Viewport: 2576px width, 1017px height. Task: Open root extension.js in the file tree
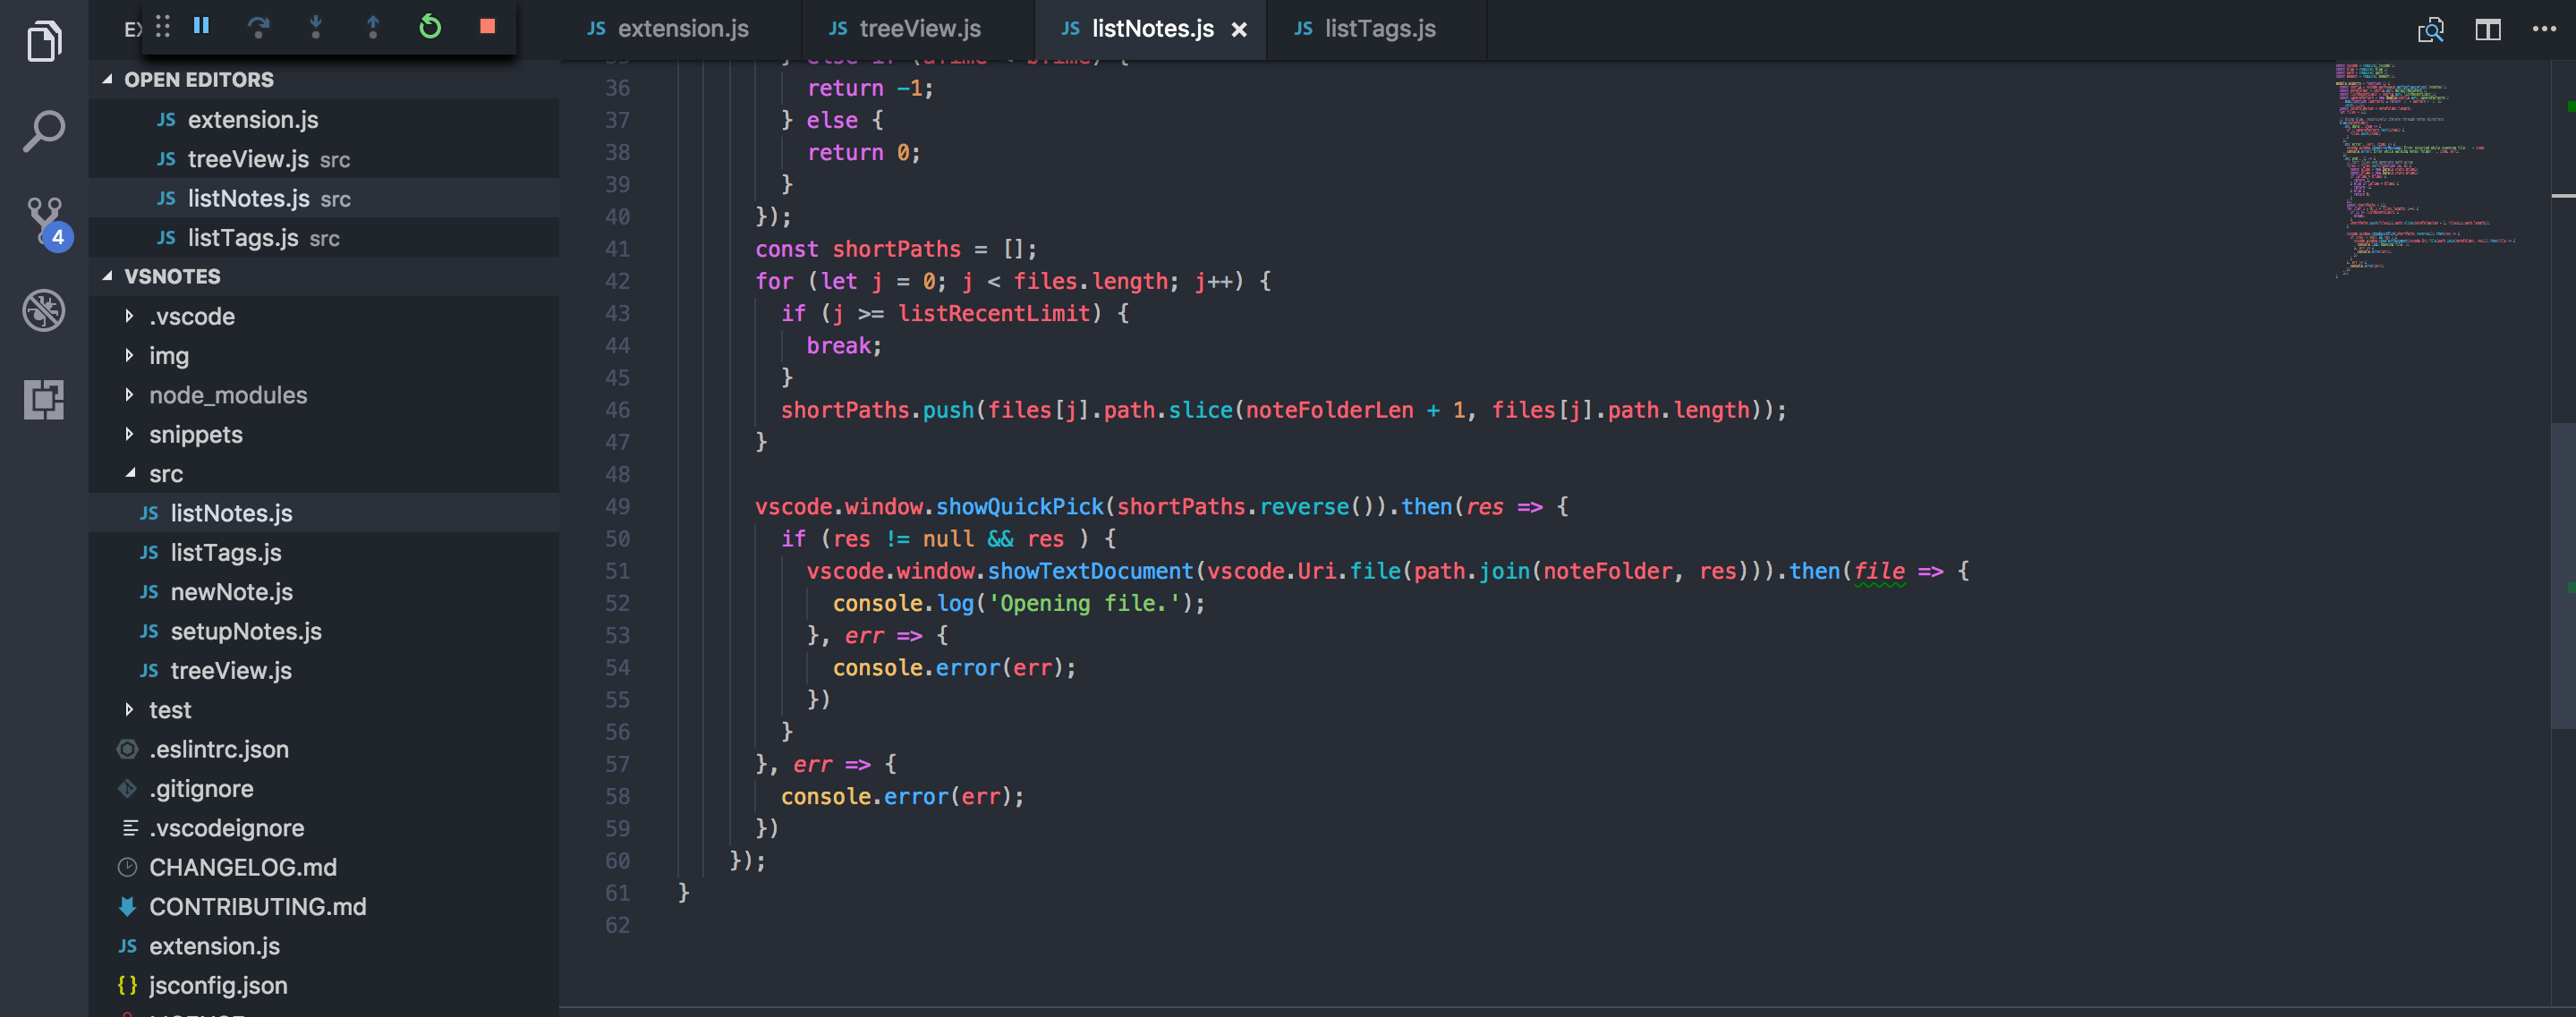tap(324, 946)
